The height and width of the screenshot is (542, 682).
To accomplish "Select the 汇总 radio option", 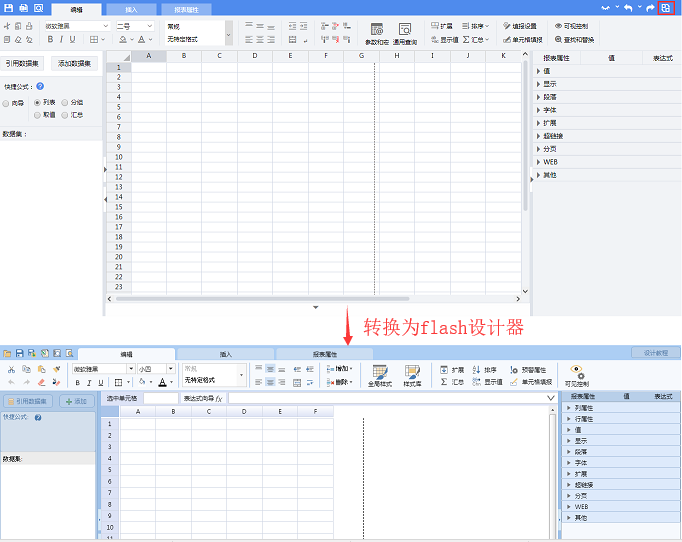I will tap(66, 115).
